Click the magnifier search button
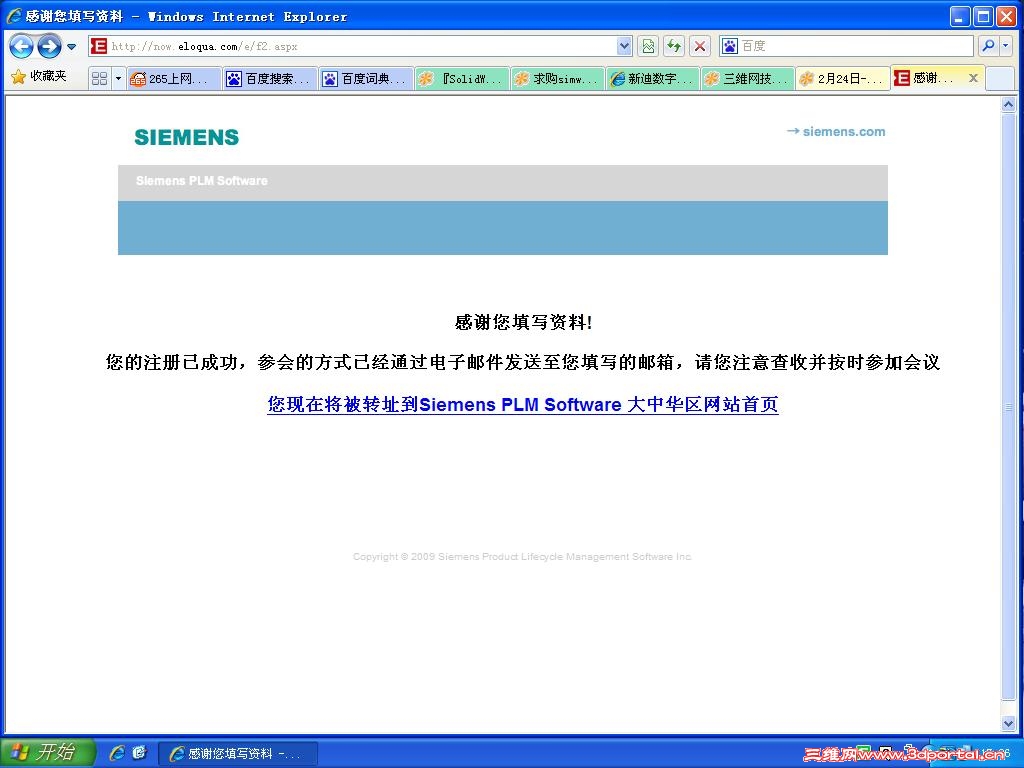1024x768 pixels. (988, 46)
